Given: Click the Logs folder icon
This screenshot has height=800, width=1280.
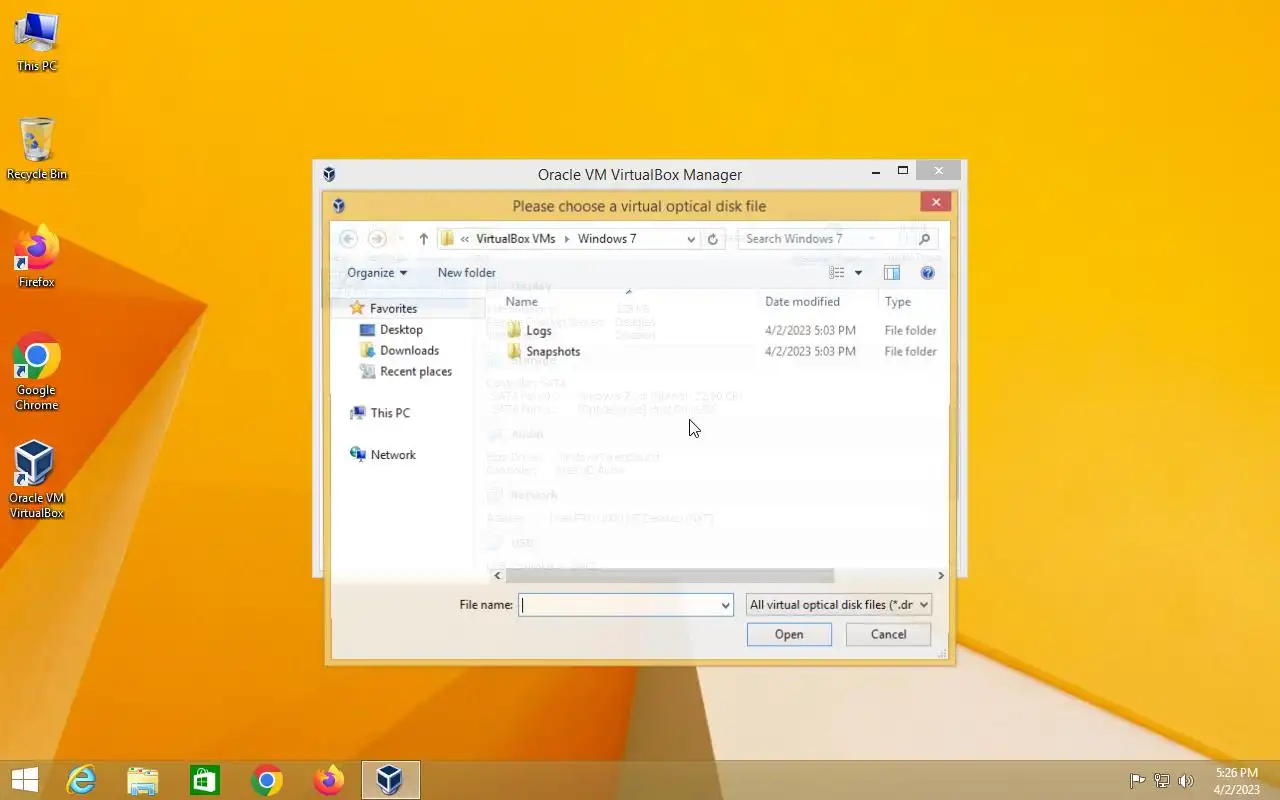Looking at the screenshot, I should coord(514,330).
